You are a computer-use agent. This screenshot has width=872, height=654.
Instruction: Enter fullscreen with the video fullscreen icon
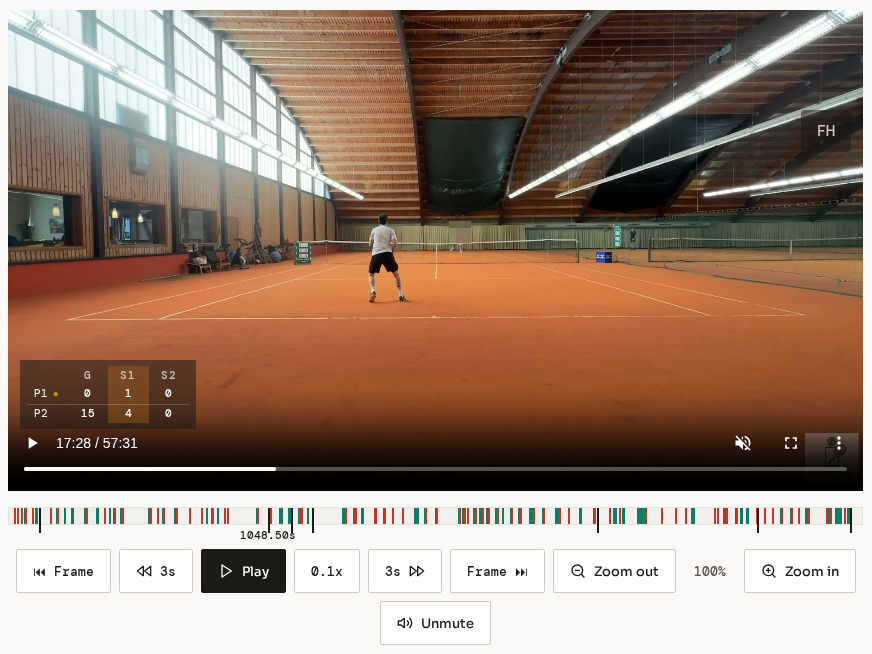point(791,443)
